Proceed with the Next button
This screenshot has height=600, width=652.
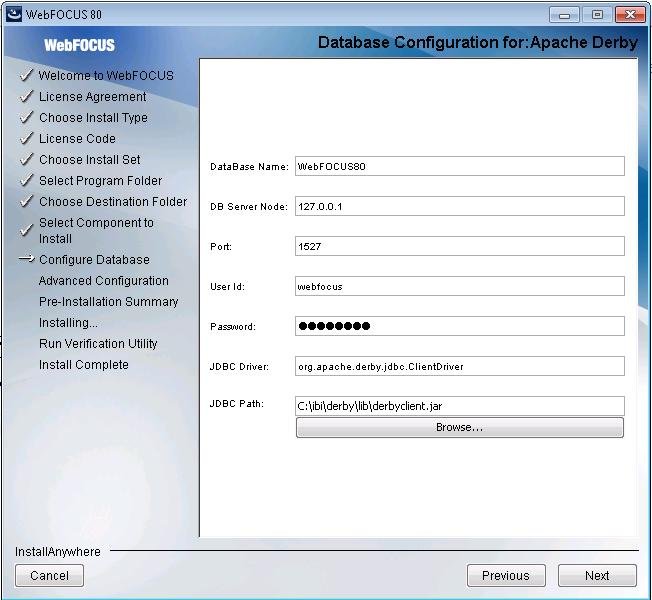597,575
